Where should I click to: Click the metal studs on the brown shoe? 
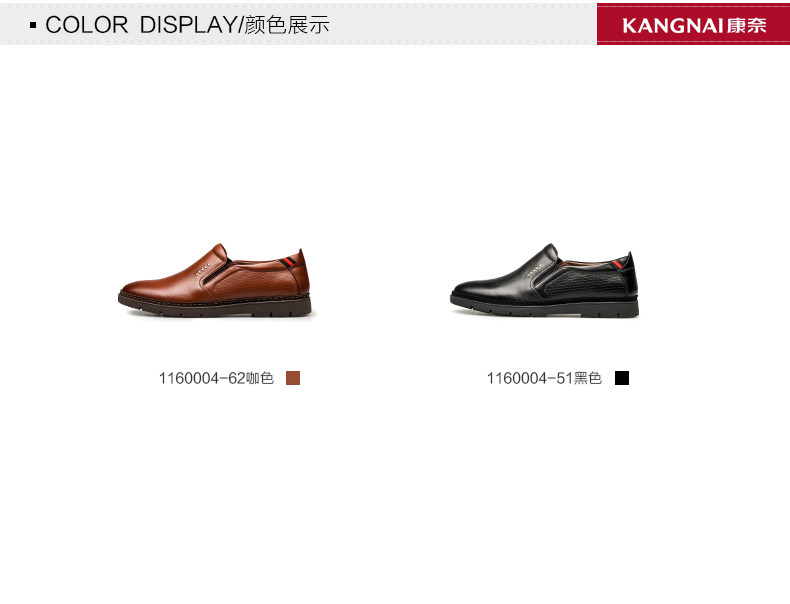tap(203, 269)
